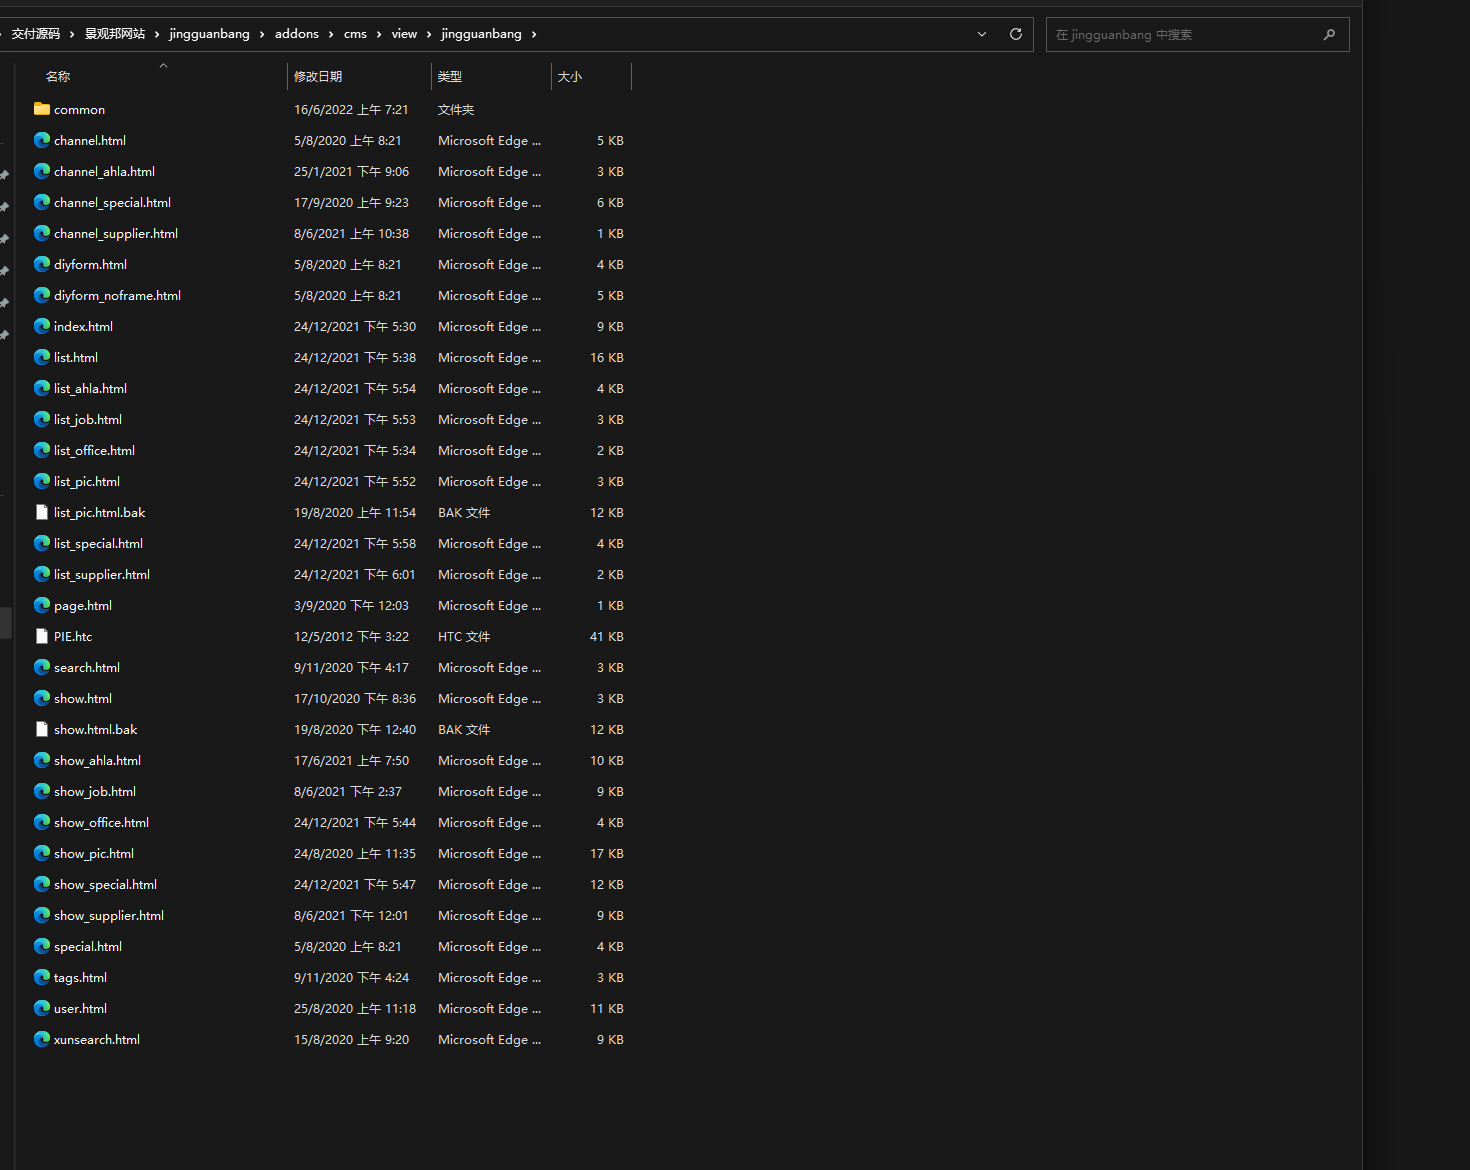
Task: Expand the chevron after cms in path
Action: click(379, 34)
